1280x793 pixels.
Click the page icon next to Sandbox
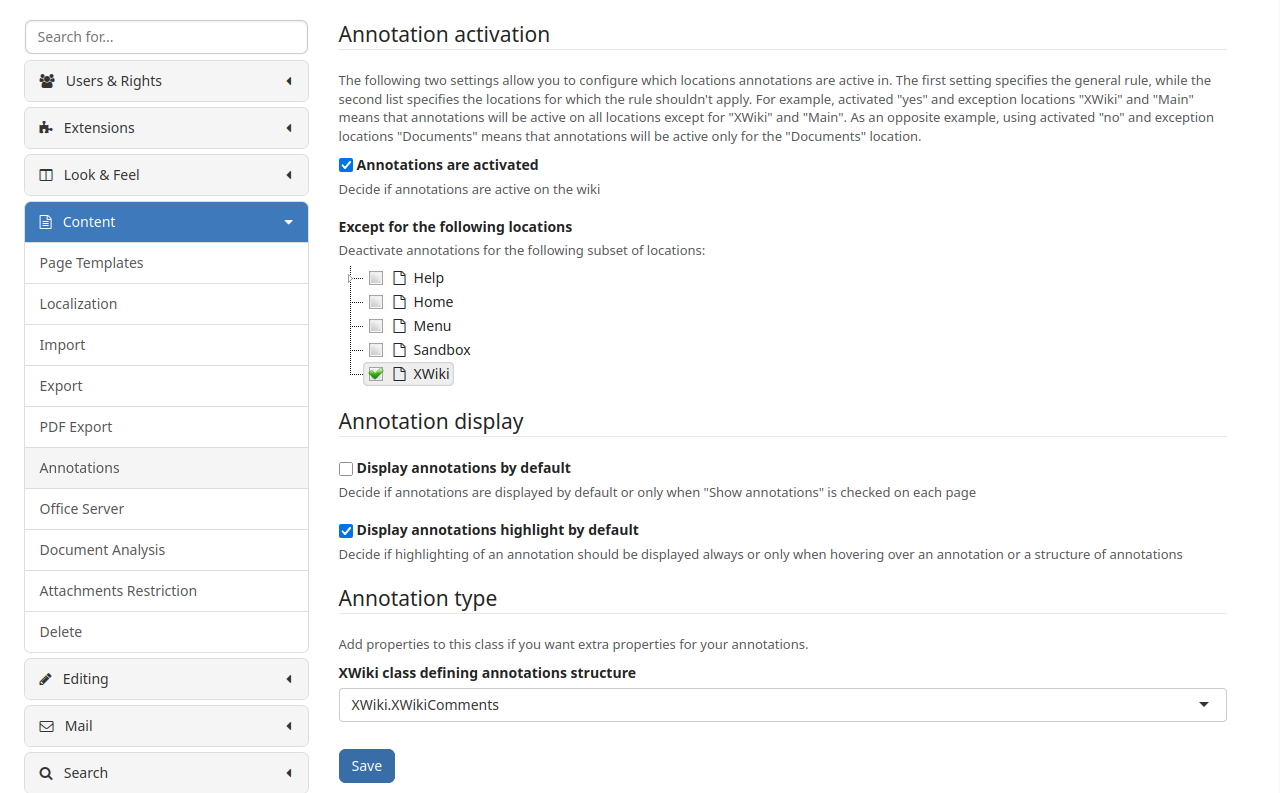[x=399, y=350]
